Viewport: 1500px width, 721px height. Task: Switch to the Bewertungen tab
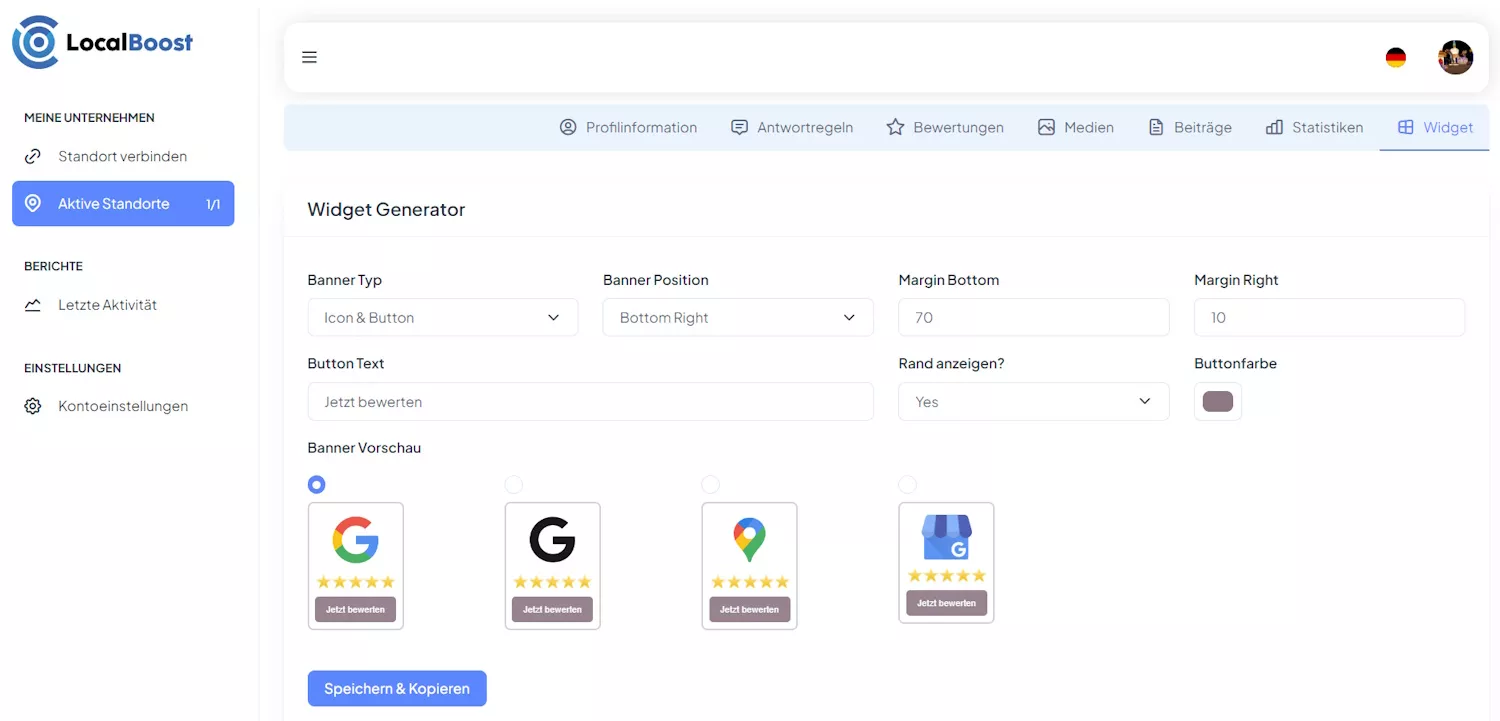point(945,127)
